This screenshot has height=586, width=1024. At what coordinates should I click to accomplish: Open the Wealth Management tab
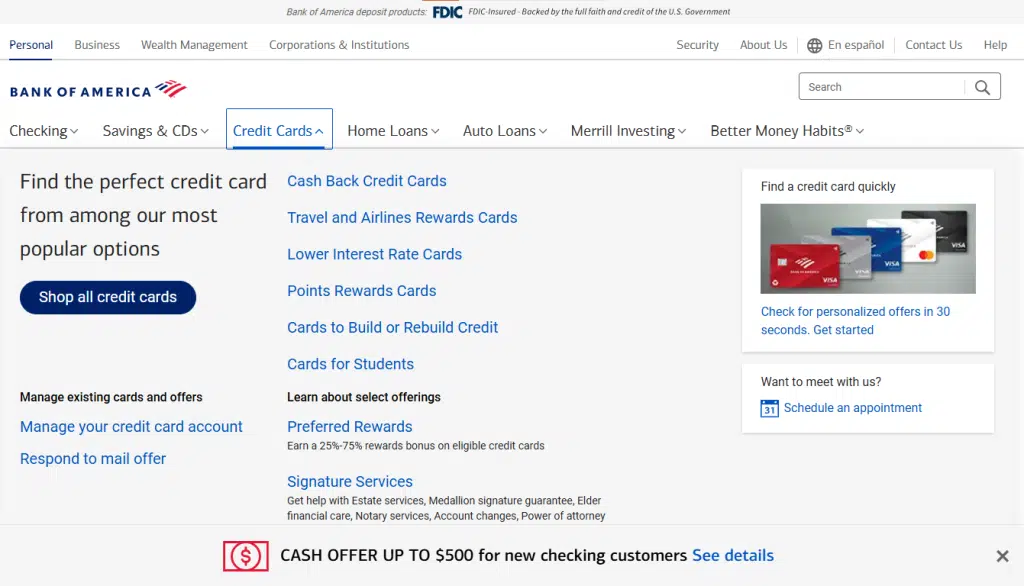click(194, 44)
